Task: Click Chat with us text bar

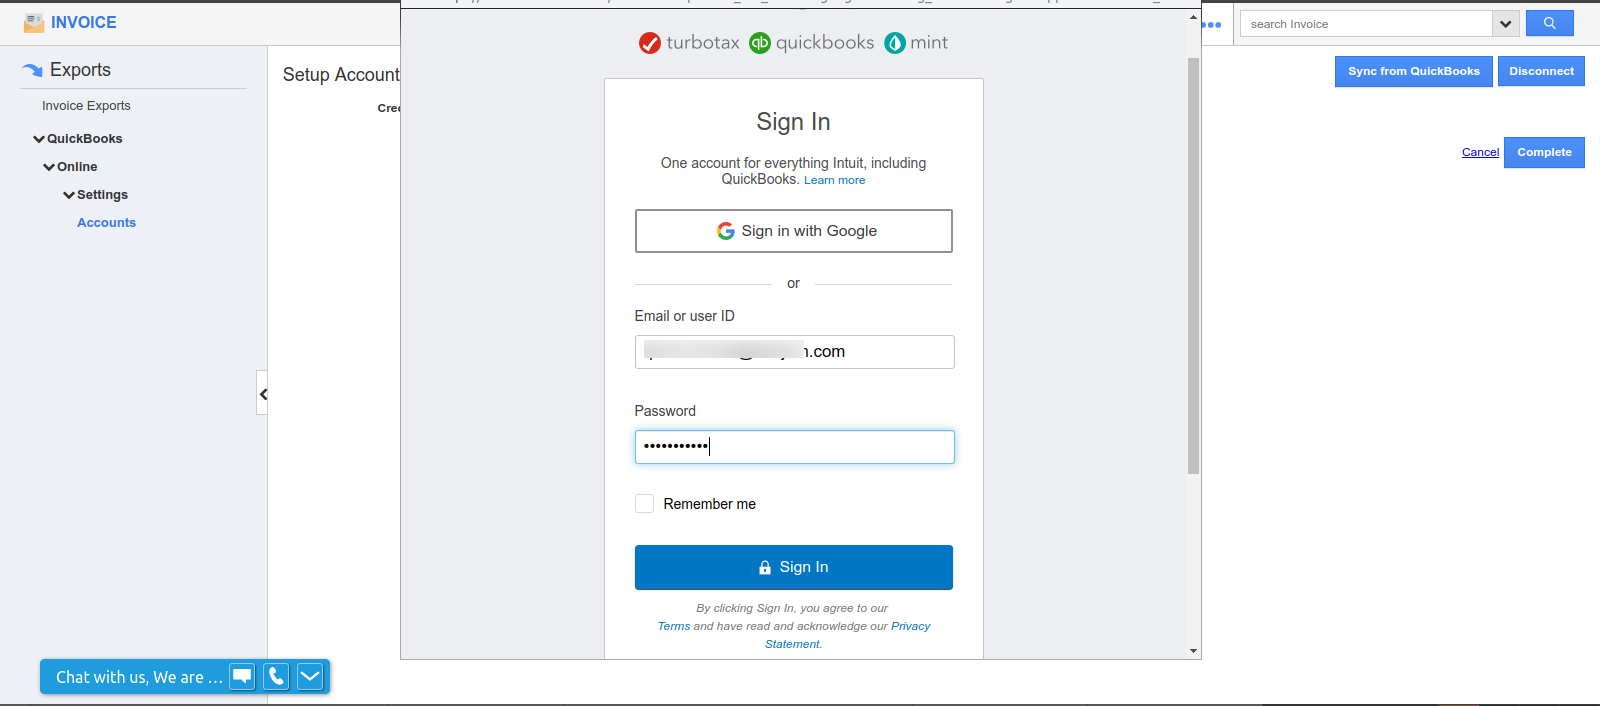Action: [x=139, y=677]
